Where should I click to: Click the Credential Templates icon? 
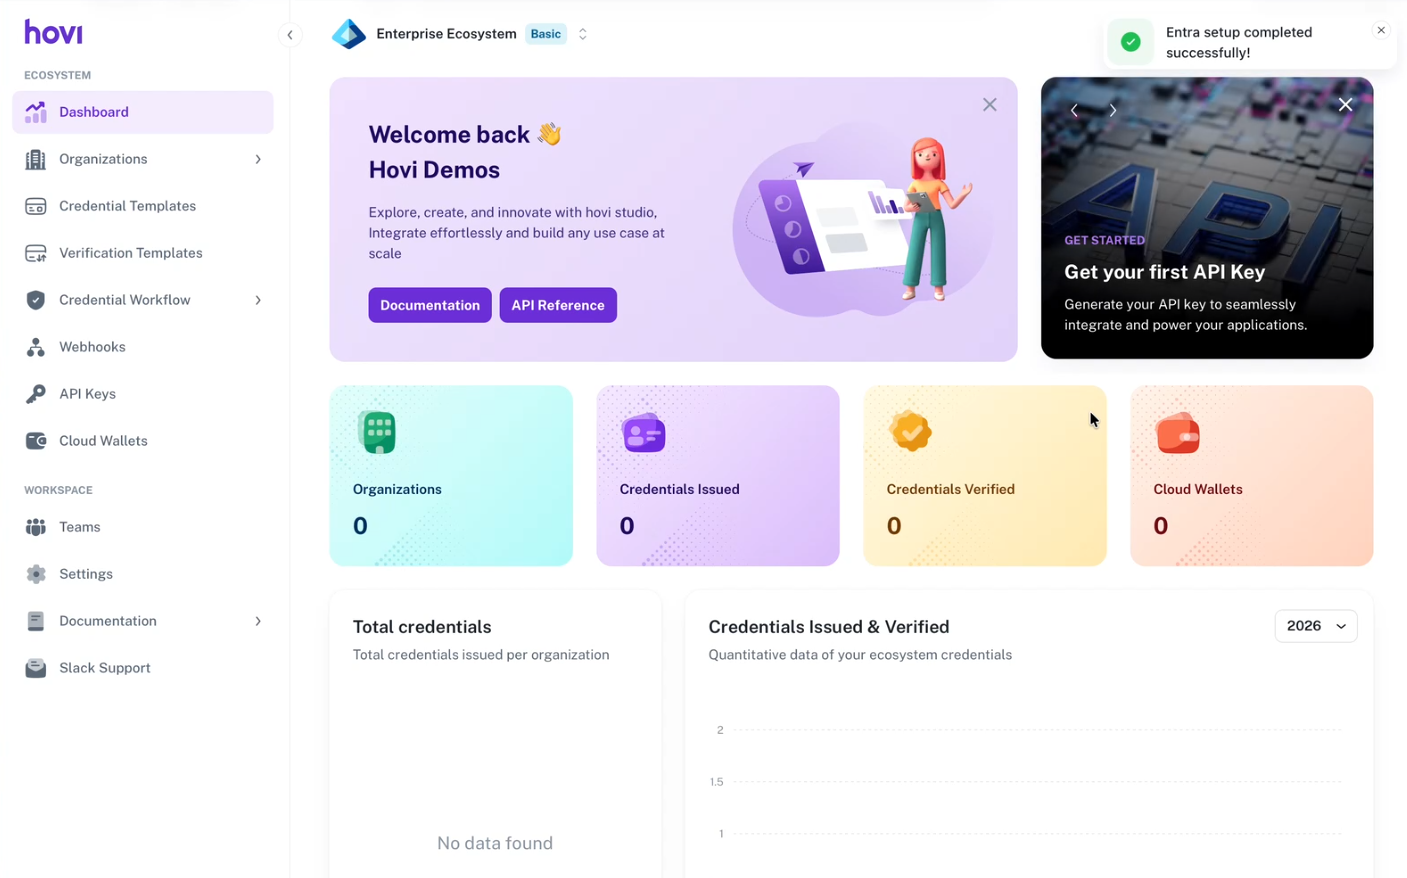click(x=36, y=206)
